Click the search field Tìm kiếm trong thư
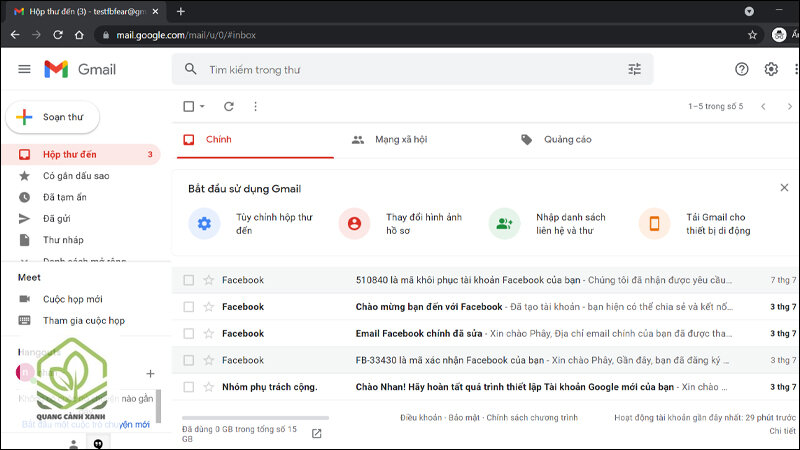Image resolution: width=800 pixels, height=450 pixels. 413,69
